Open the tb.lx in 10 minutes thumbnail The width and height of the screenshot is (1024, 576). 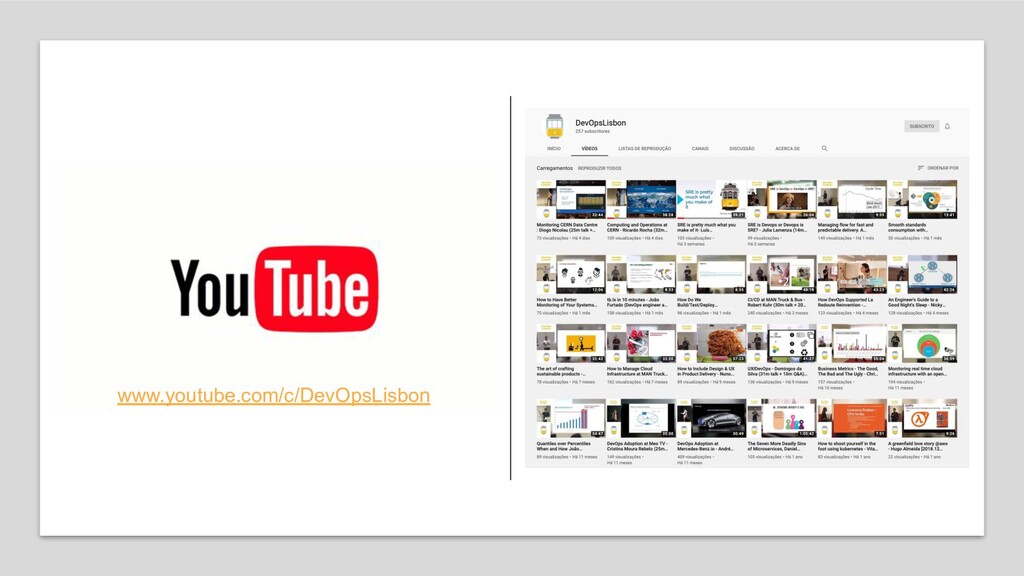[x=641, y=274]
